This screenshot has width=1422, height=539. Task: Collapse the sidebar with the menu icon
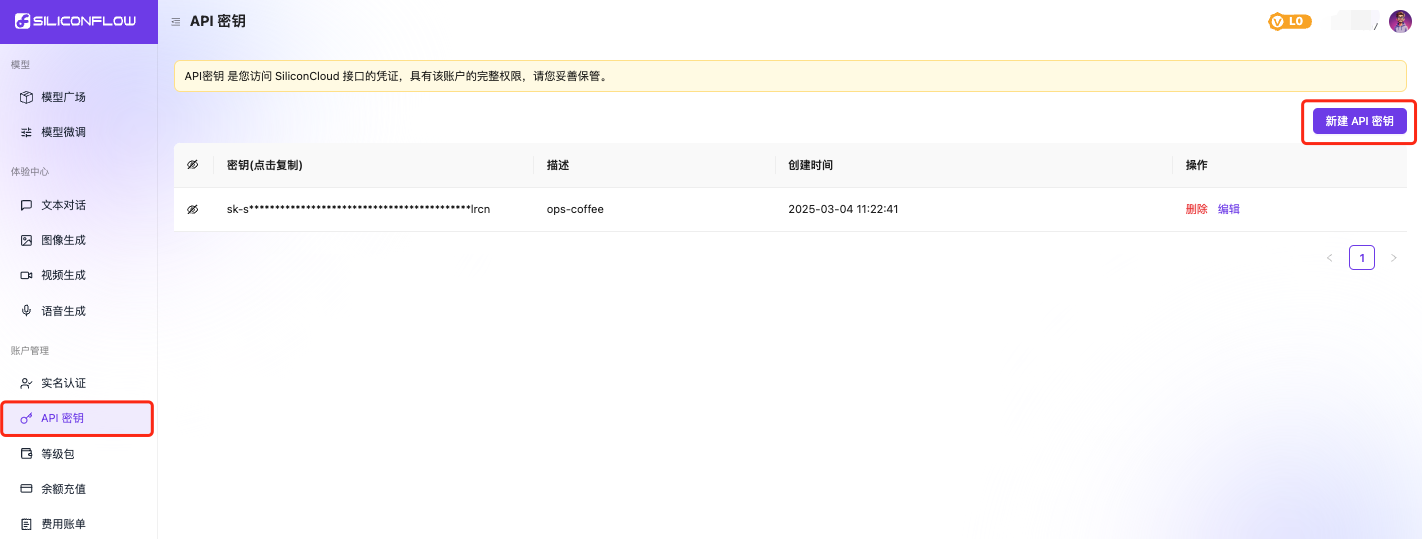click(176, 21)
